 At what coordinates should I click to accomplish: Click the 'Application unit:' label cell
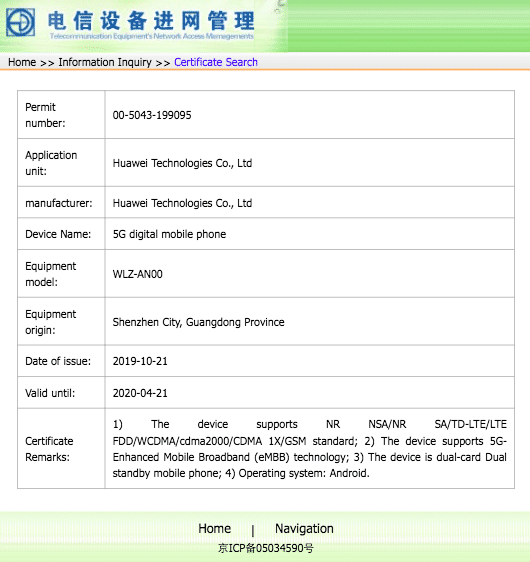coord(61,163)
